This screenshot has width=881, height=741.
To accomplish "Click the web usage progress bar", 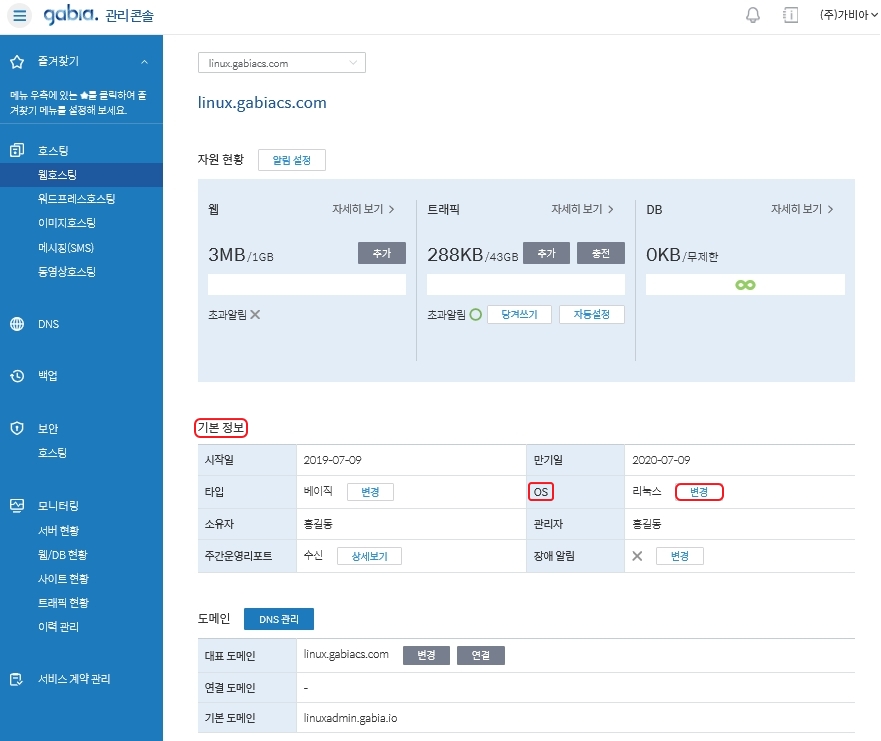I will tap(307, 285).
